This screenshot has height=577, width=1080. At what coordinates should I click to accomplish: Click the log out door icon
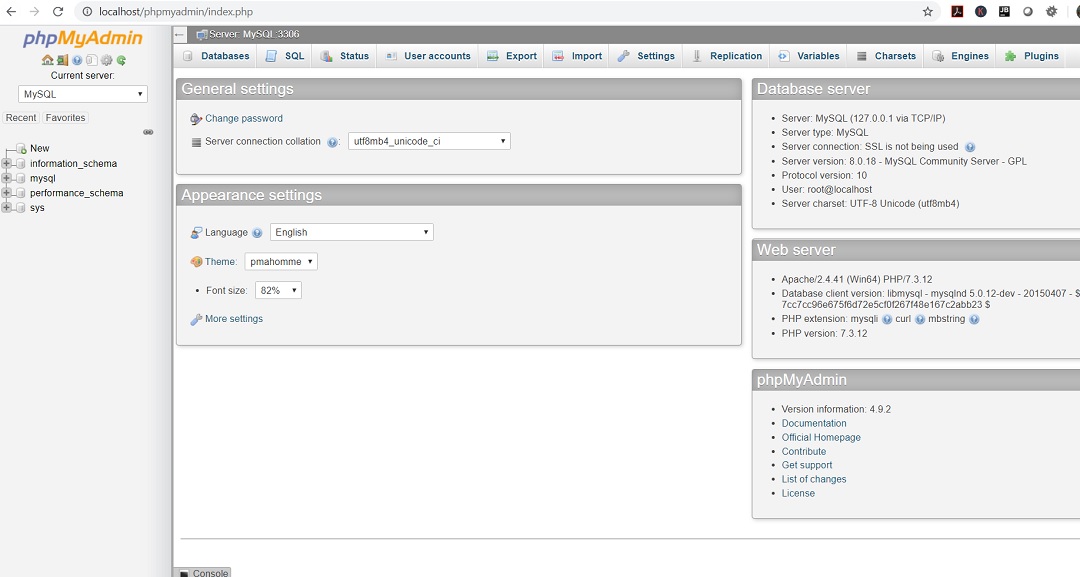tap(63, 60)
